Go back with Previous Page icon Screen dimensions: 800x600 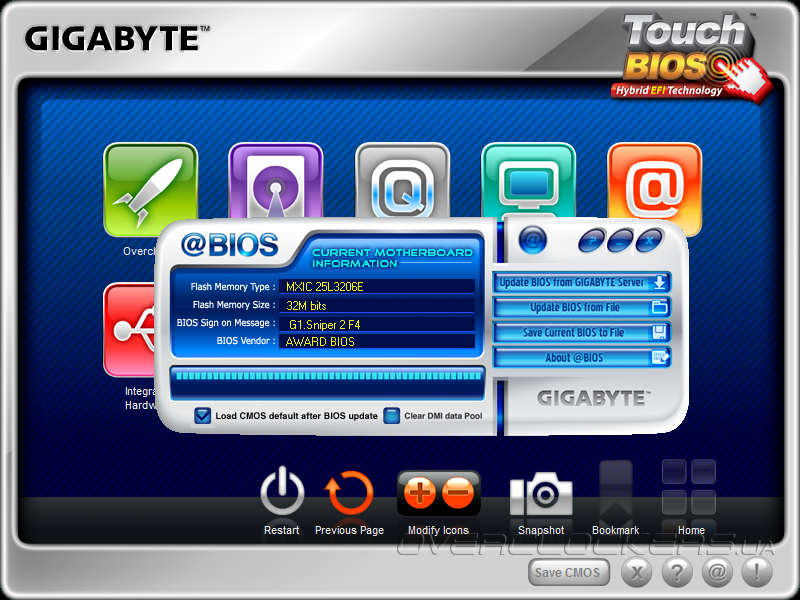pos(349,493)
